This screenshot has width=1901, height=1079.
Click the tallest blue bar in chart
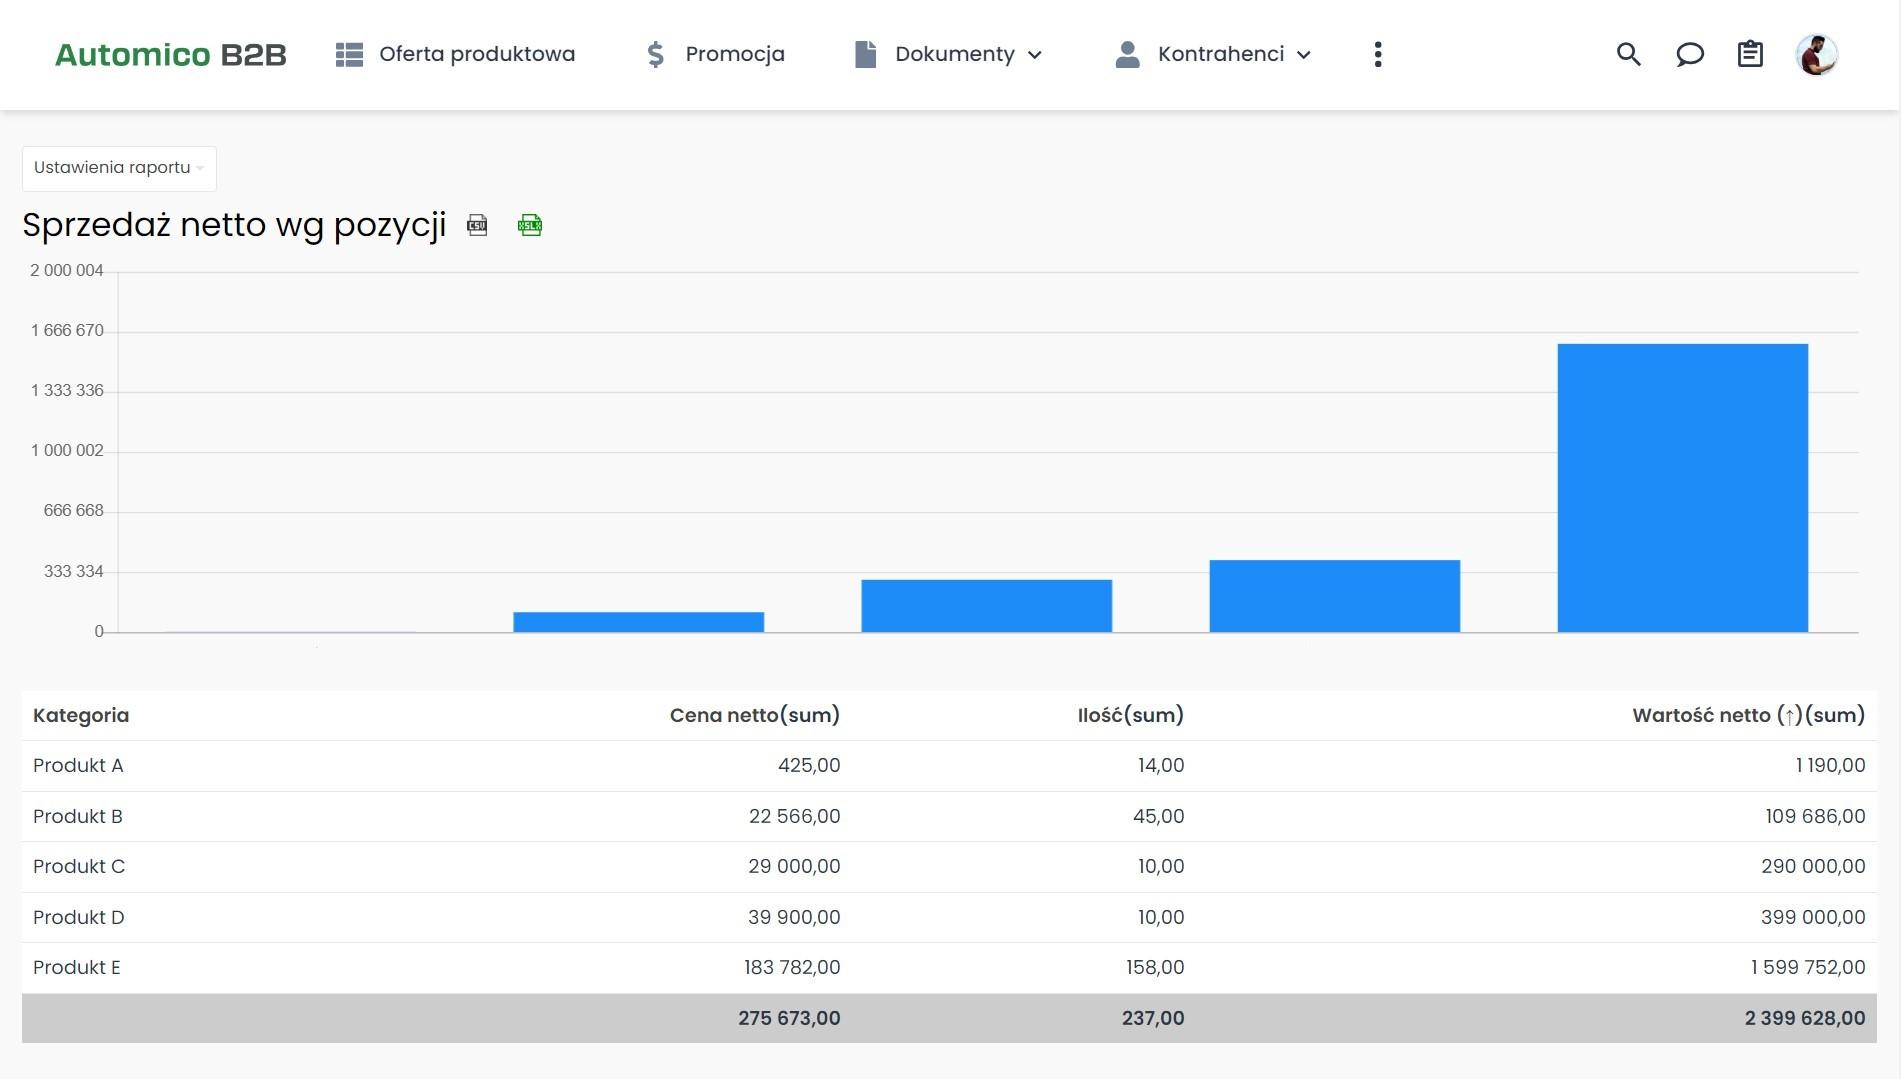click(1682, 488)
